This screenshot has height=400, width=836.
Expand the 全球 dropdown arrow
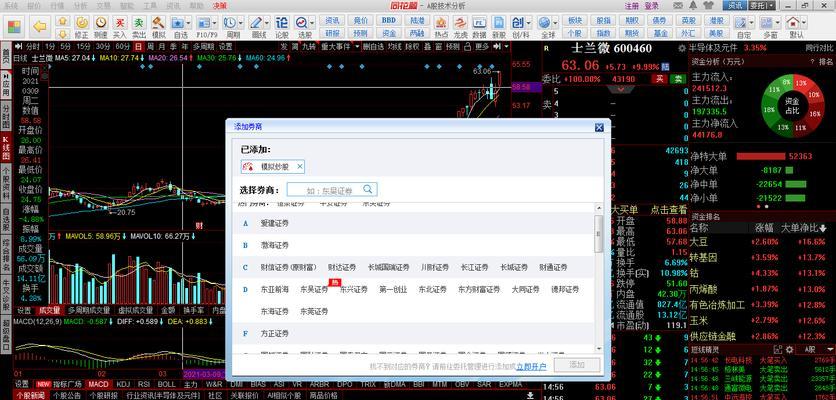coord(555,23)
